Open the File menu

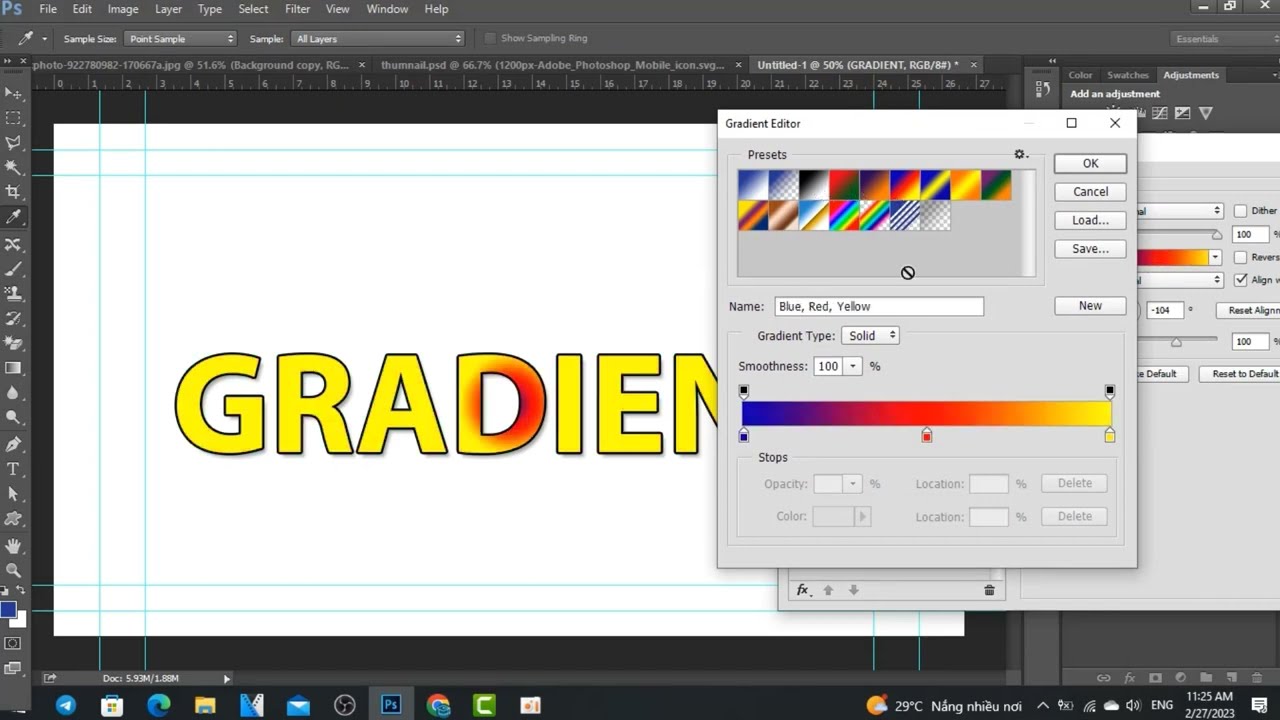(x=47, y=9)
